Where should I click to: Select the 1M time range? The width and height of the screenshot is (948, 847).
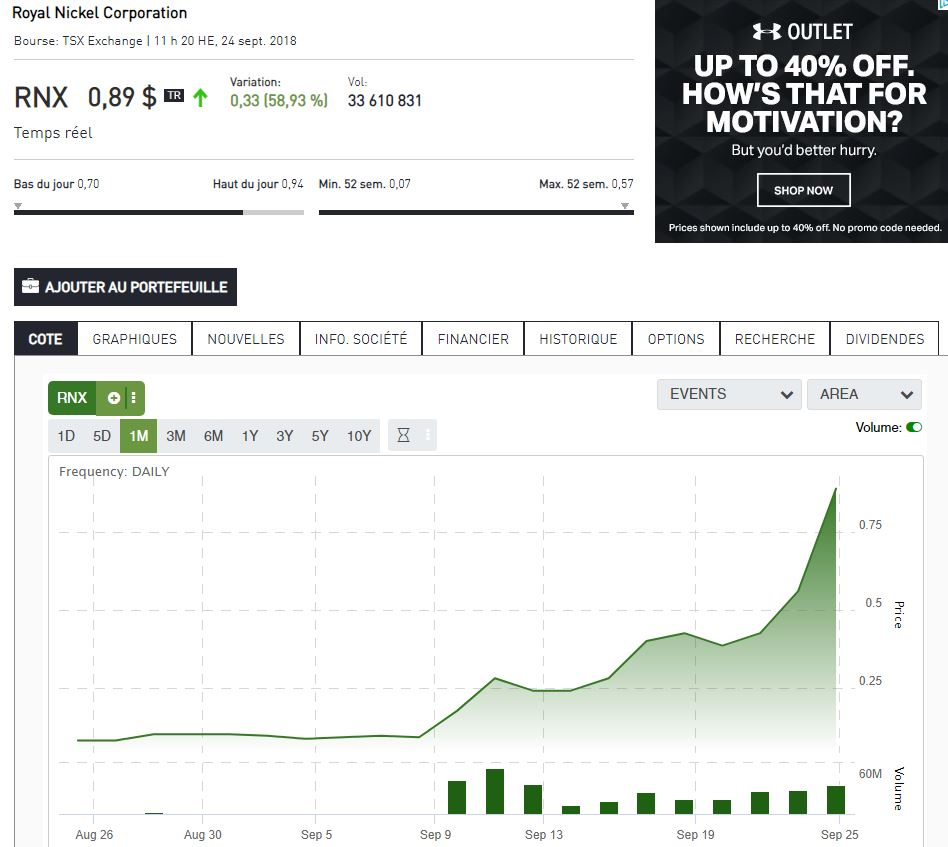[x=138, y=436]
